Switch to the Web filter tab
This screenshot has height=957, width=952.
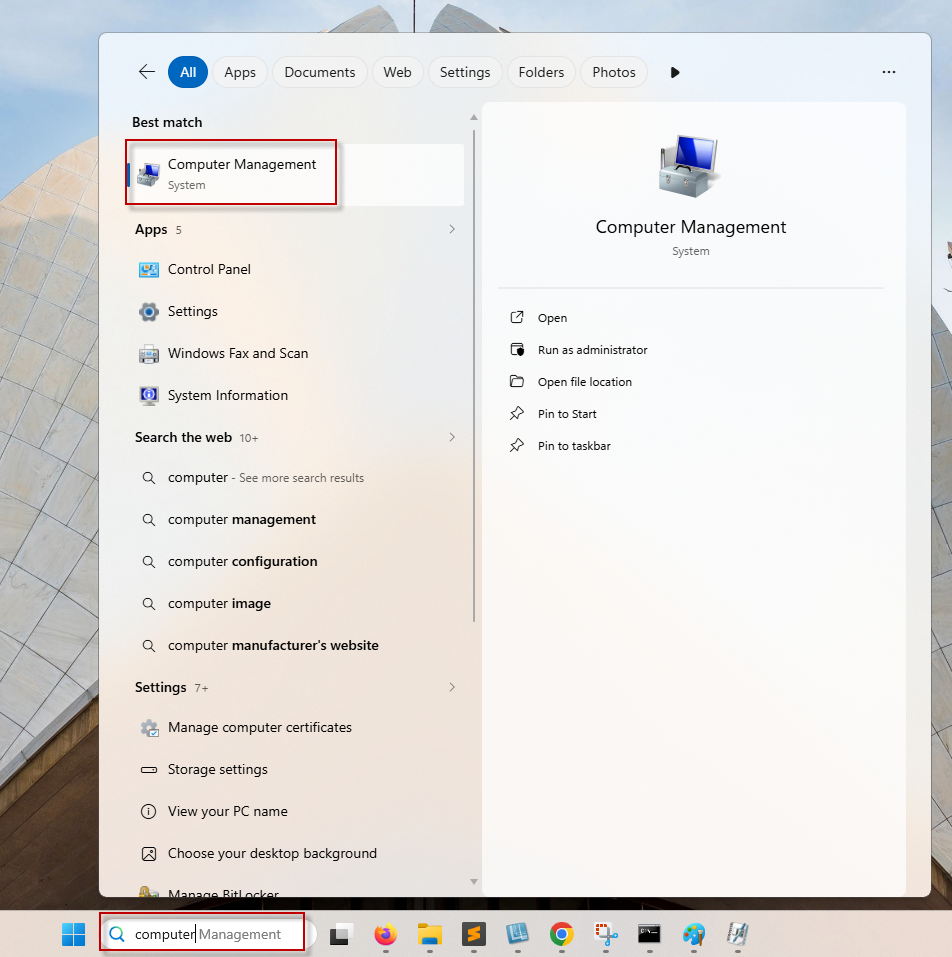[397, 72]
